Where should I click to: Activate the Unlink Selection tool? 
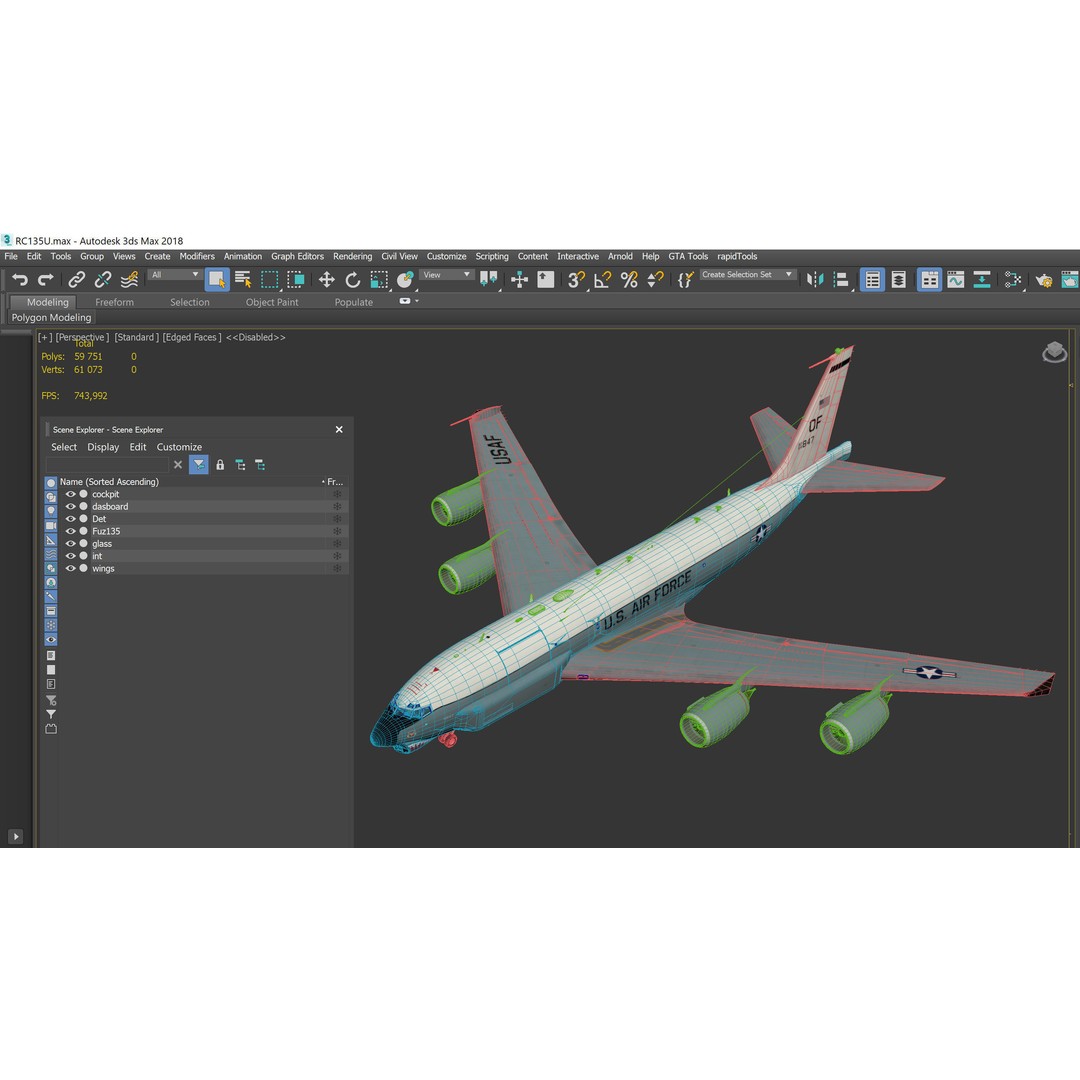[x=103, y=280]
